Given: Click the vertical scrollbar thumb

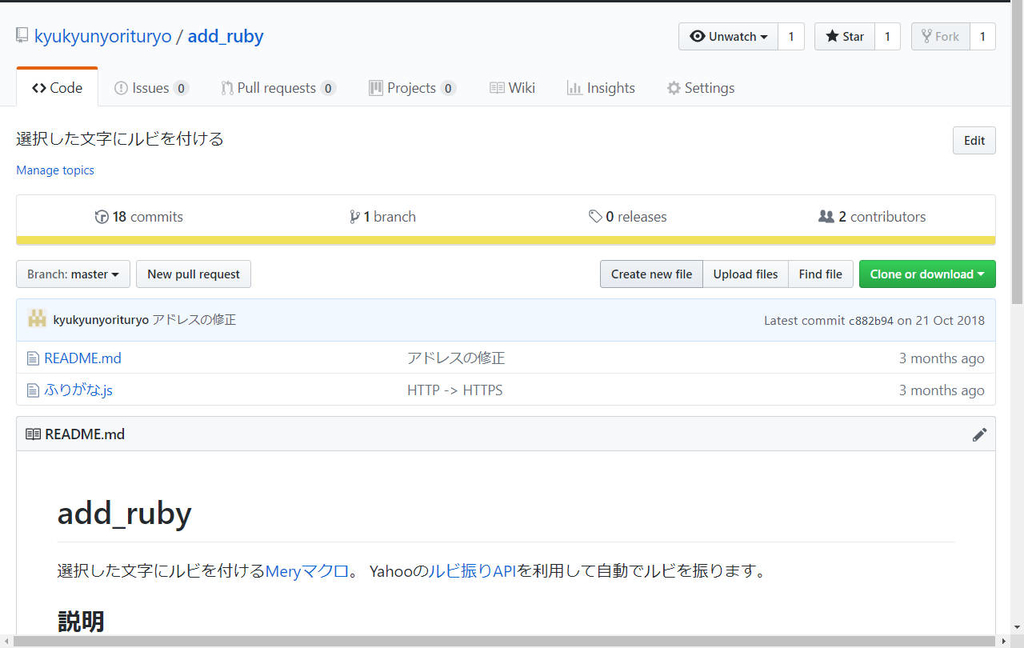Looking at the screenshot, I should 1017,154.
